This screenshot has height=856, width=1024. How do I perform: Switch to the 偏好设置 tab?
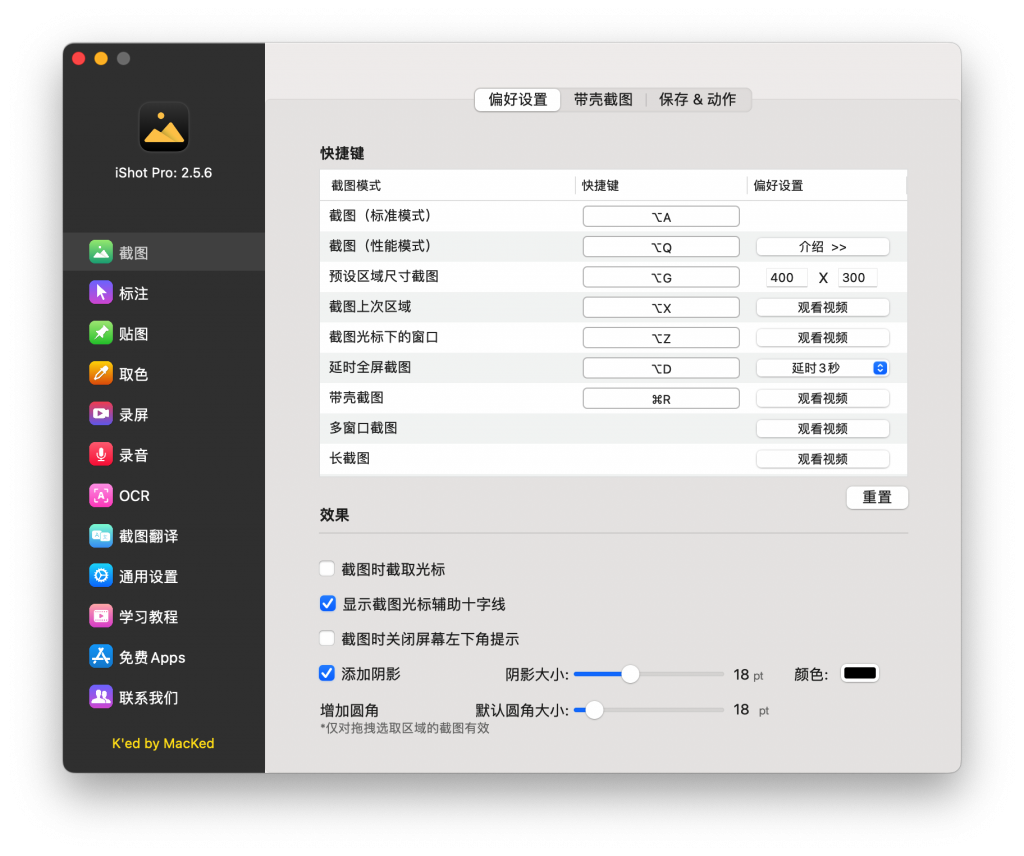coord(517,99)
